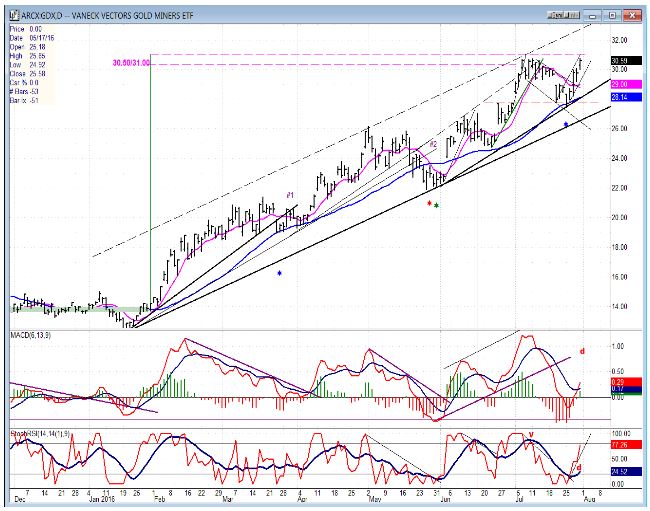The height and width of the screenshot is (511, 650).
Task: Click the StochRSI indicator label
Action: coord(40,434)
